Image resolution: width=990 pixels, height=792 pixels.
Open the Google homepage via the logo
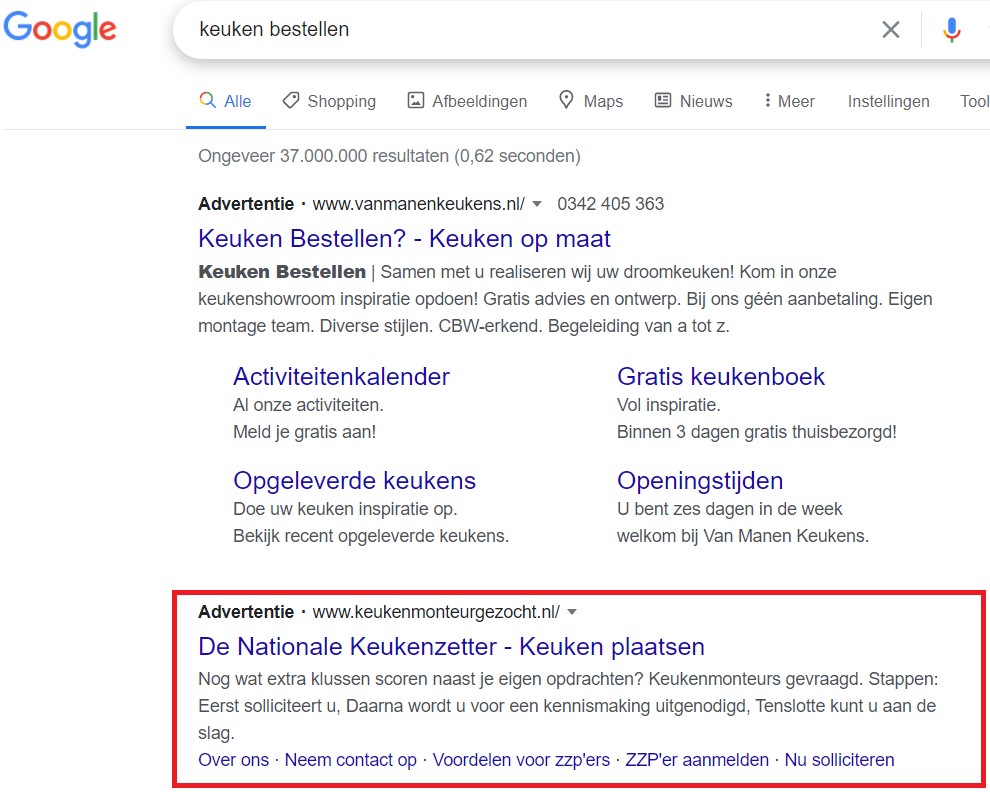click(60, 30)
